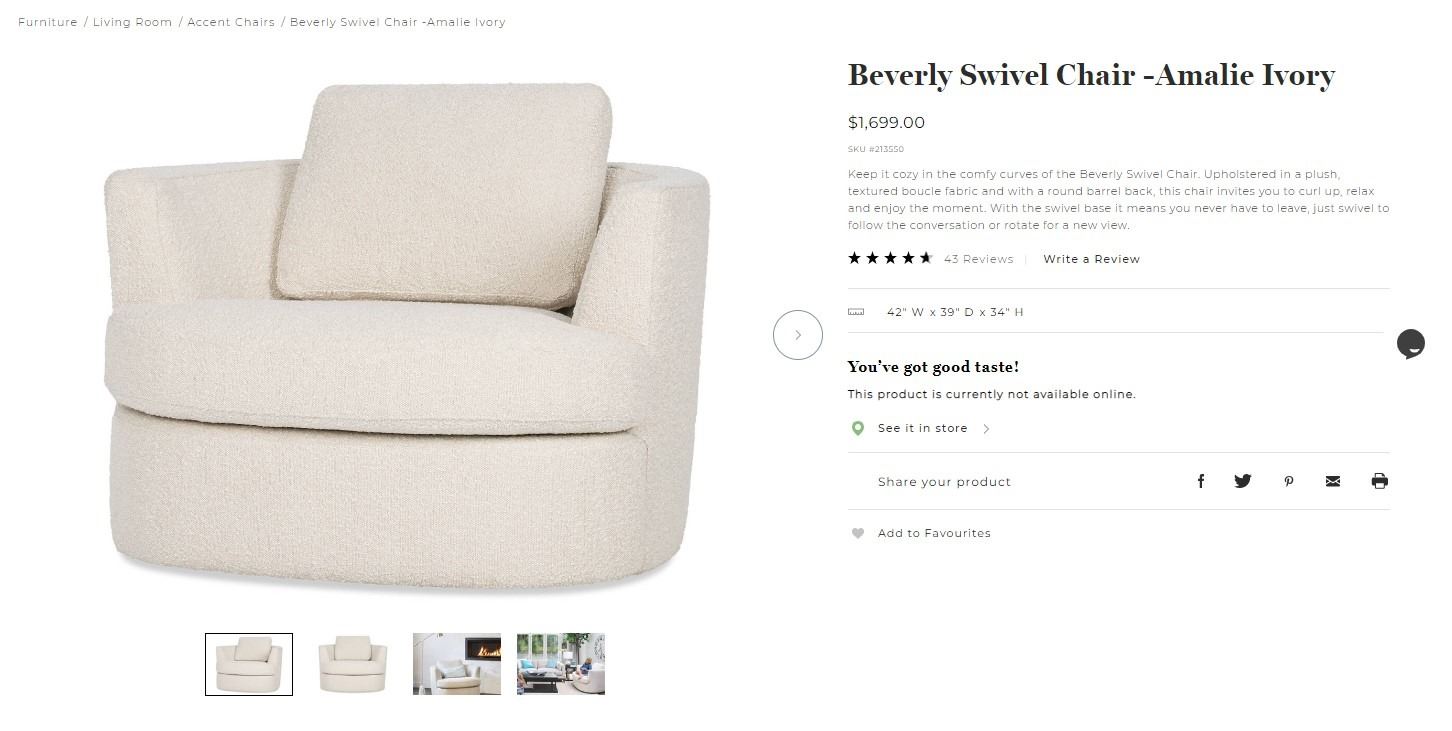The width and height of the screenshot is (1452, 731).
Task: Share product on Twitter
Action: pyautogui.click(x=1243, y=481)
